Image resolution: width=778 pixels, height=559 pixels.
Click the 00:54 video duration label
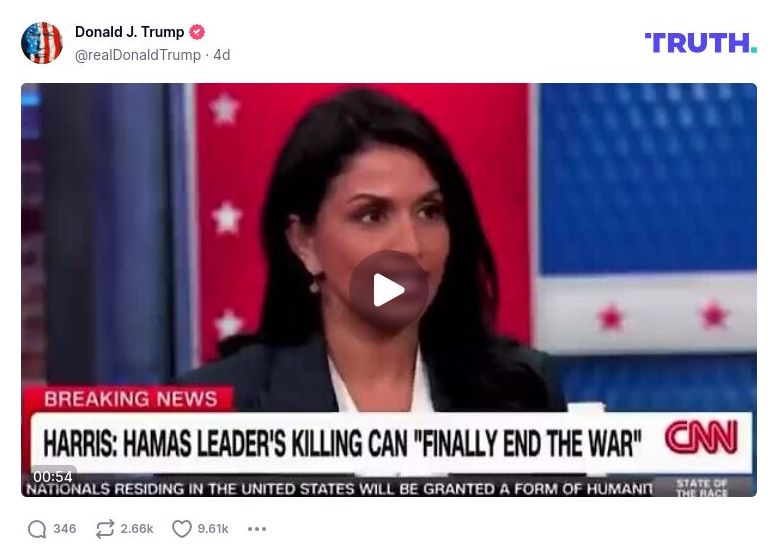click(53, 476)
